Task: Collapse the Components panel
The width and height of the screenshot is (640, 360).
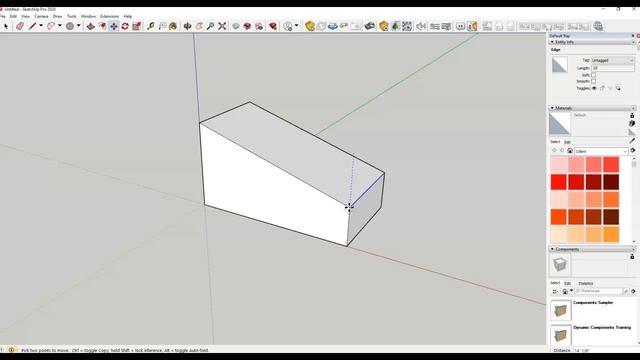Action: click(x=552, y=249)
